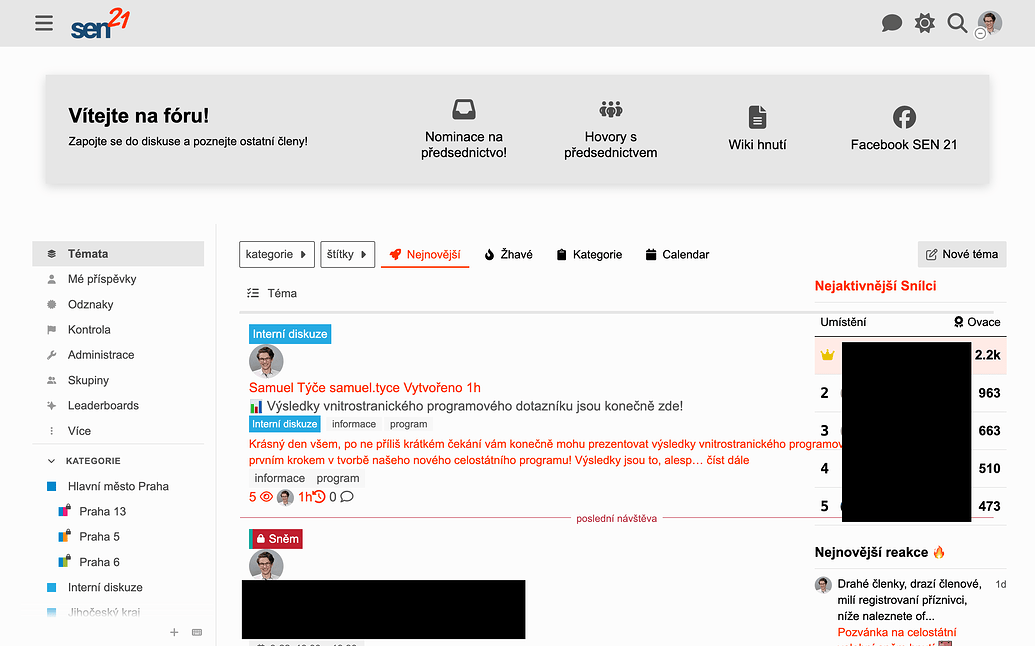Expand the Více sidebar menu
Image resolution: width=1035 pixels, height=646 pixels.
coord(79,431)
